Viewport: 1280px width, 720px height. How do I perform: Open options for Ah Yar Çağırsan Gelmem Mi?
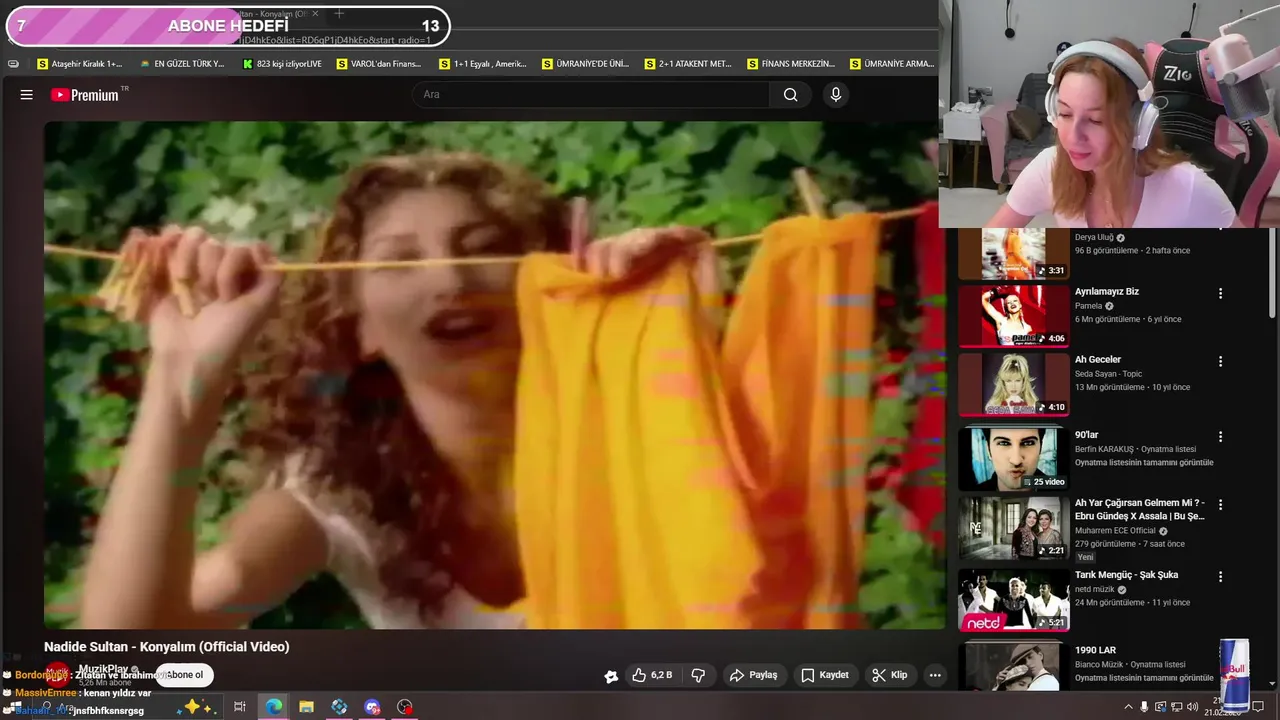pos(1220,505)
